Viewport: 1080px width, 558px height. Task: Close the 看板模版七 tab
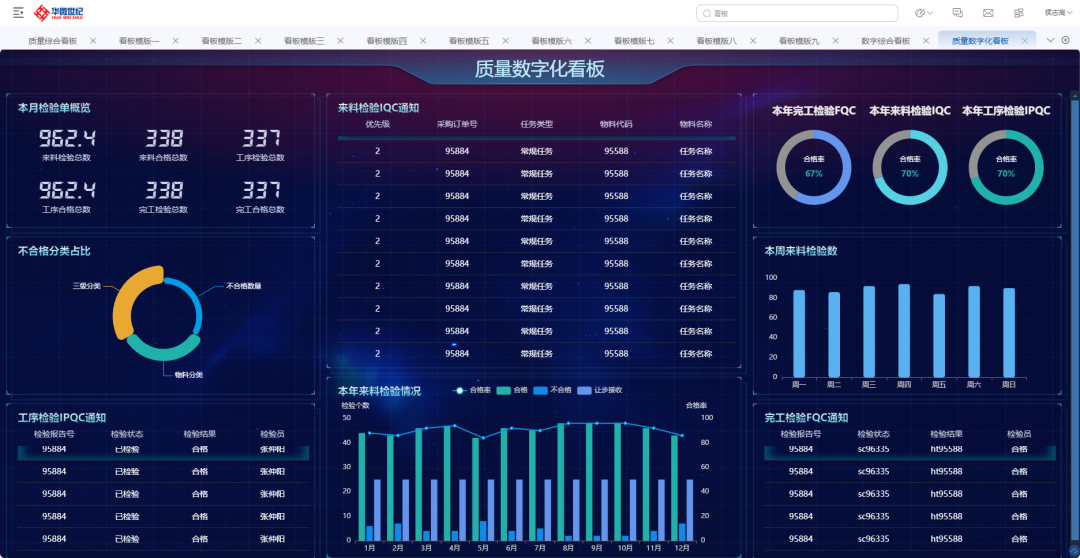click(x=670, y=41)
